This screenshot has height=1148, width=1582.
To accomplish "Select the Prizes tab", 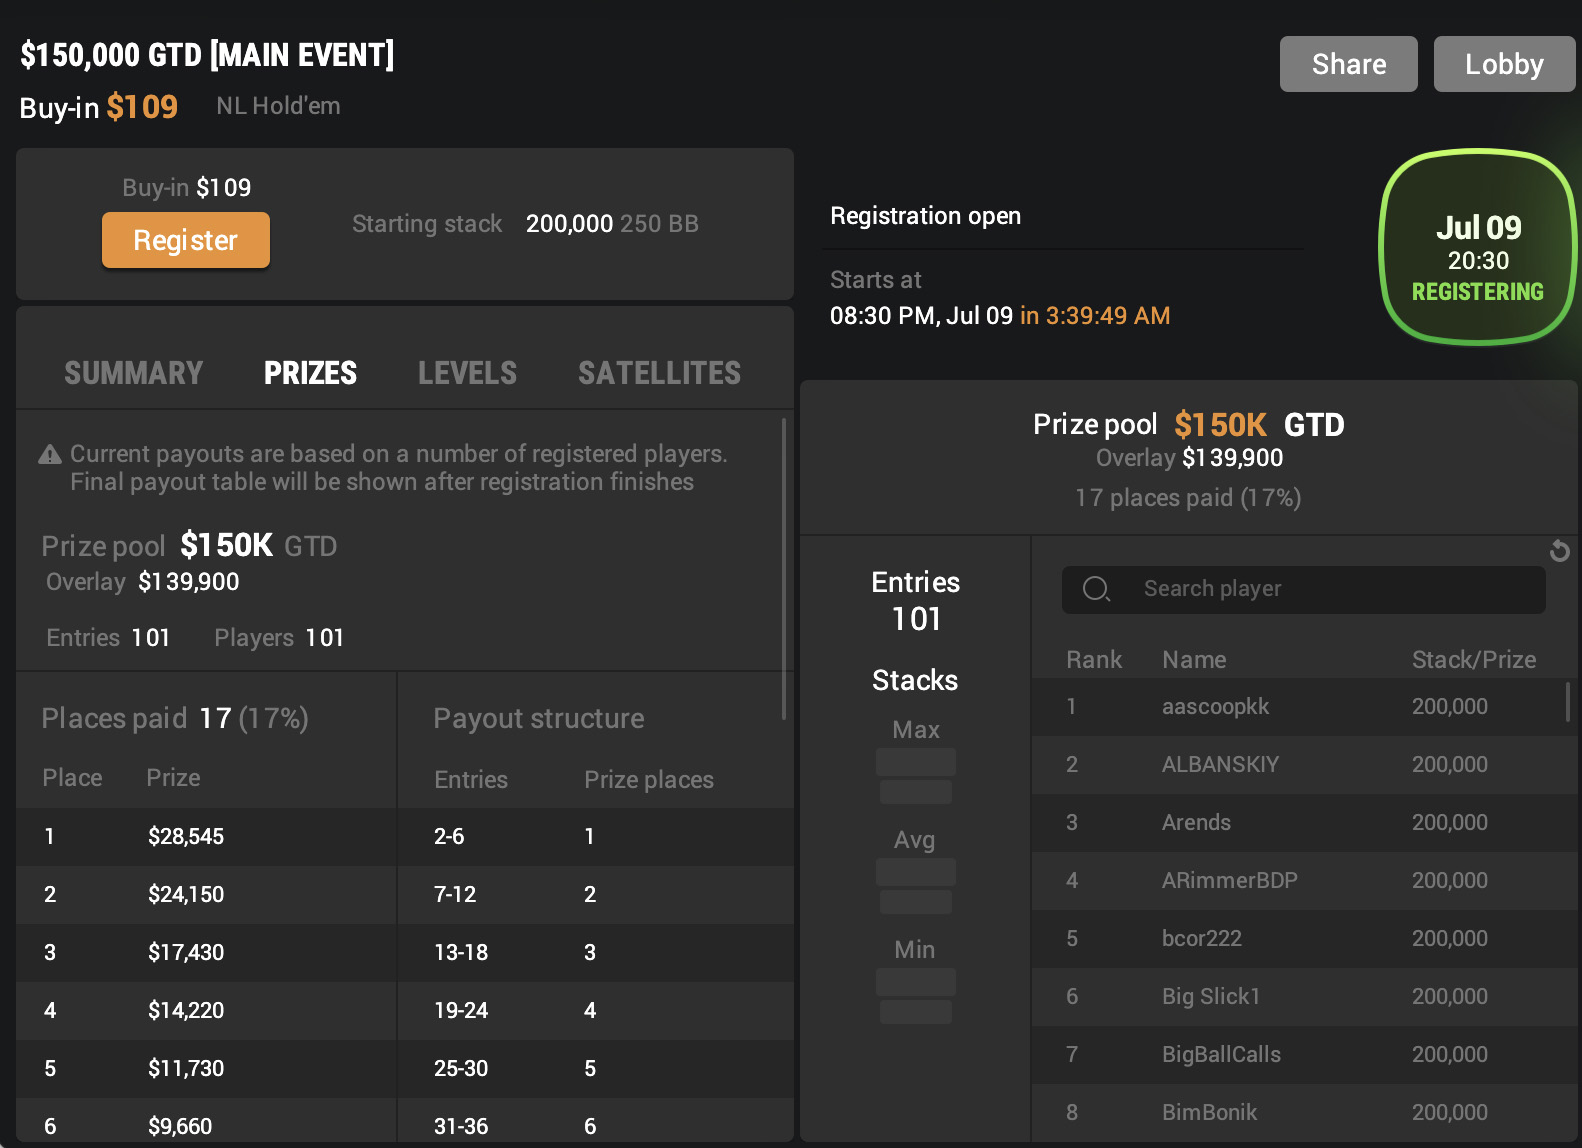I will 310,373.
